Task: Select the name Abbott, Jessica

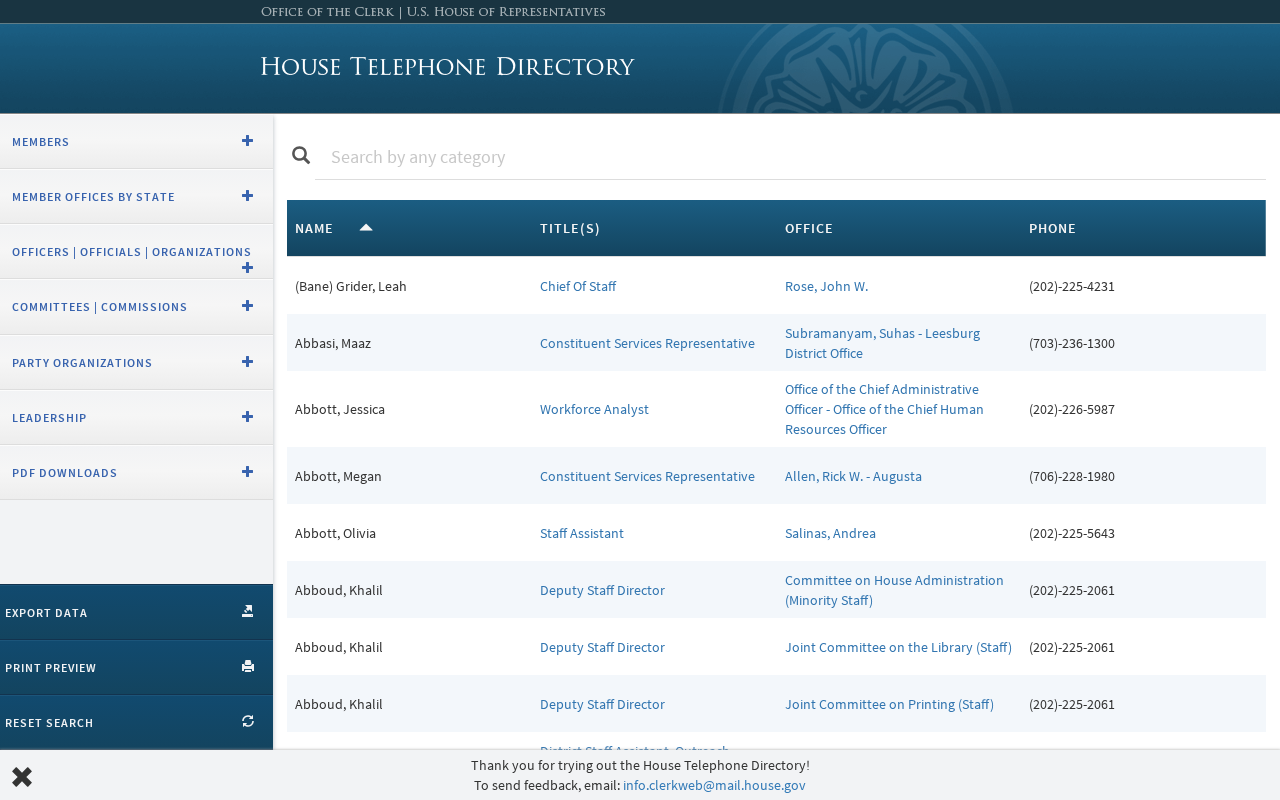Action: [340, 409]
